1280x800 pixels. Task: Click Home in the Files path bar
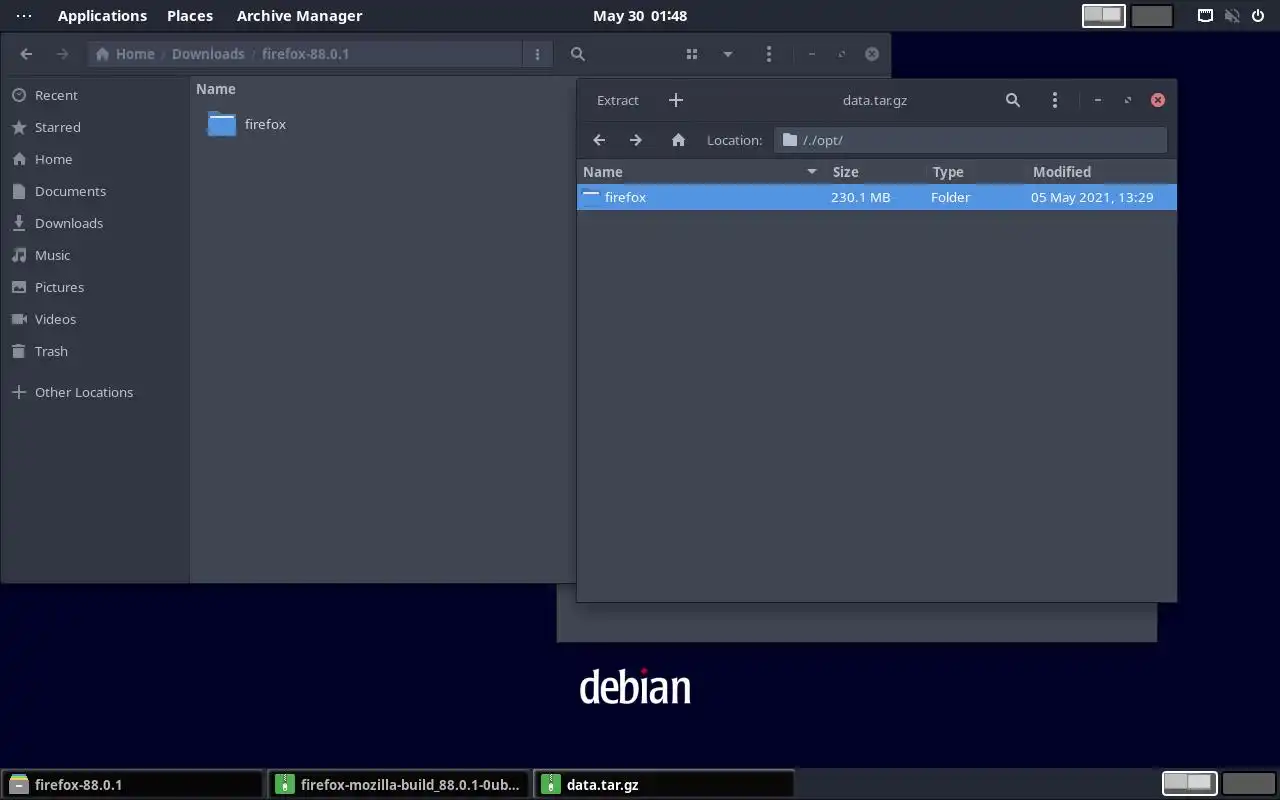point(125,54)
